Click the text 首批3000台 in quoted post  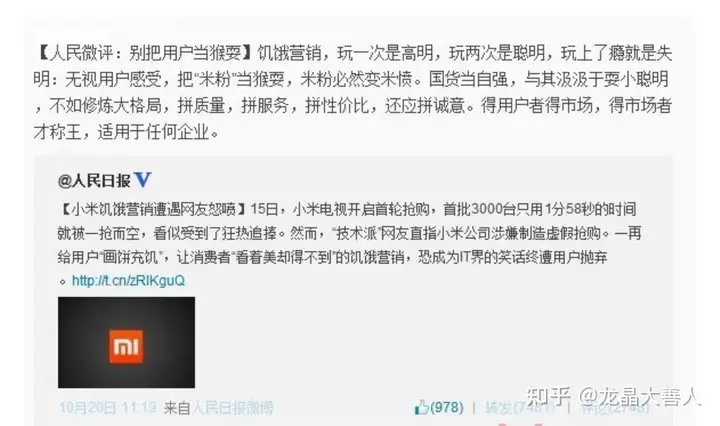click(479, 209)
